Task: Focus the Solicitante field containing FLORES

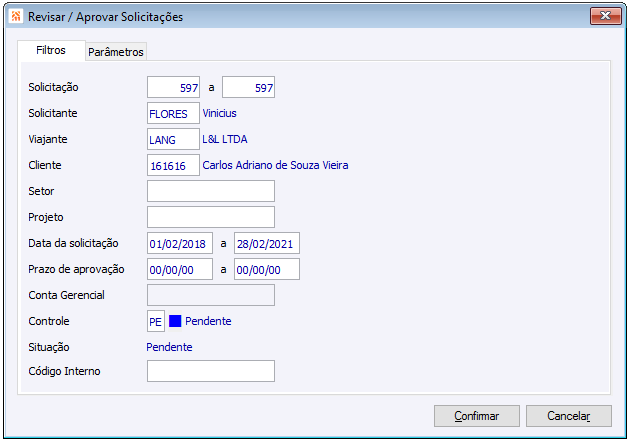Action: coord(173,113)
